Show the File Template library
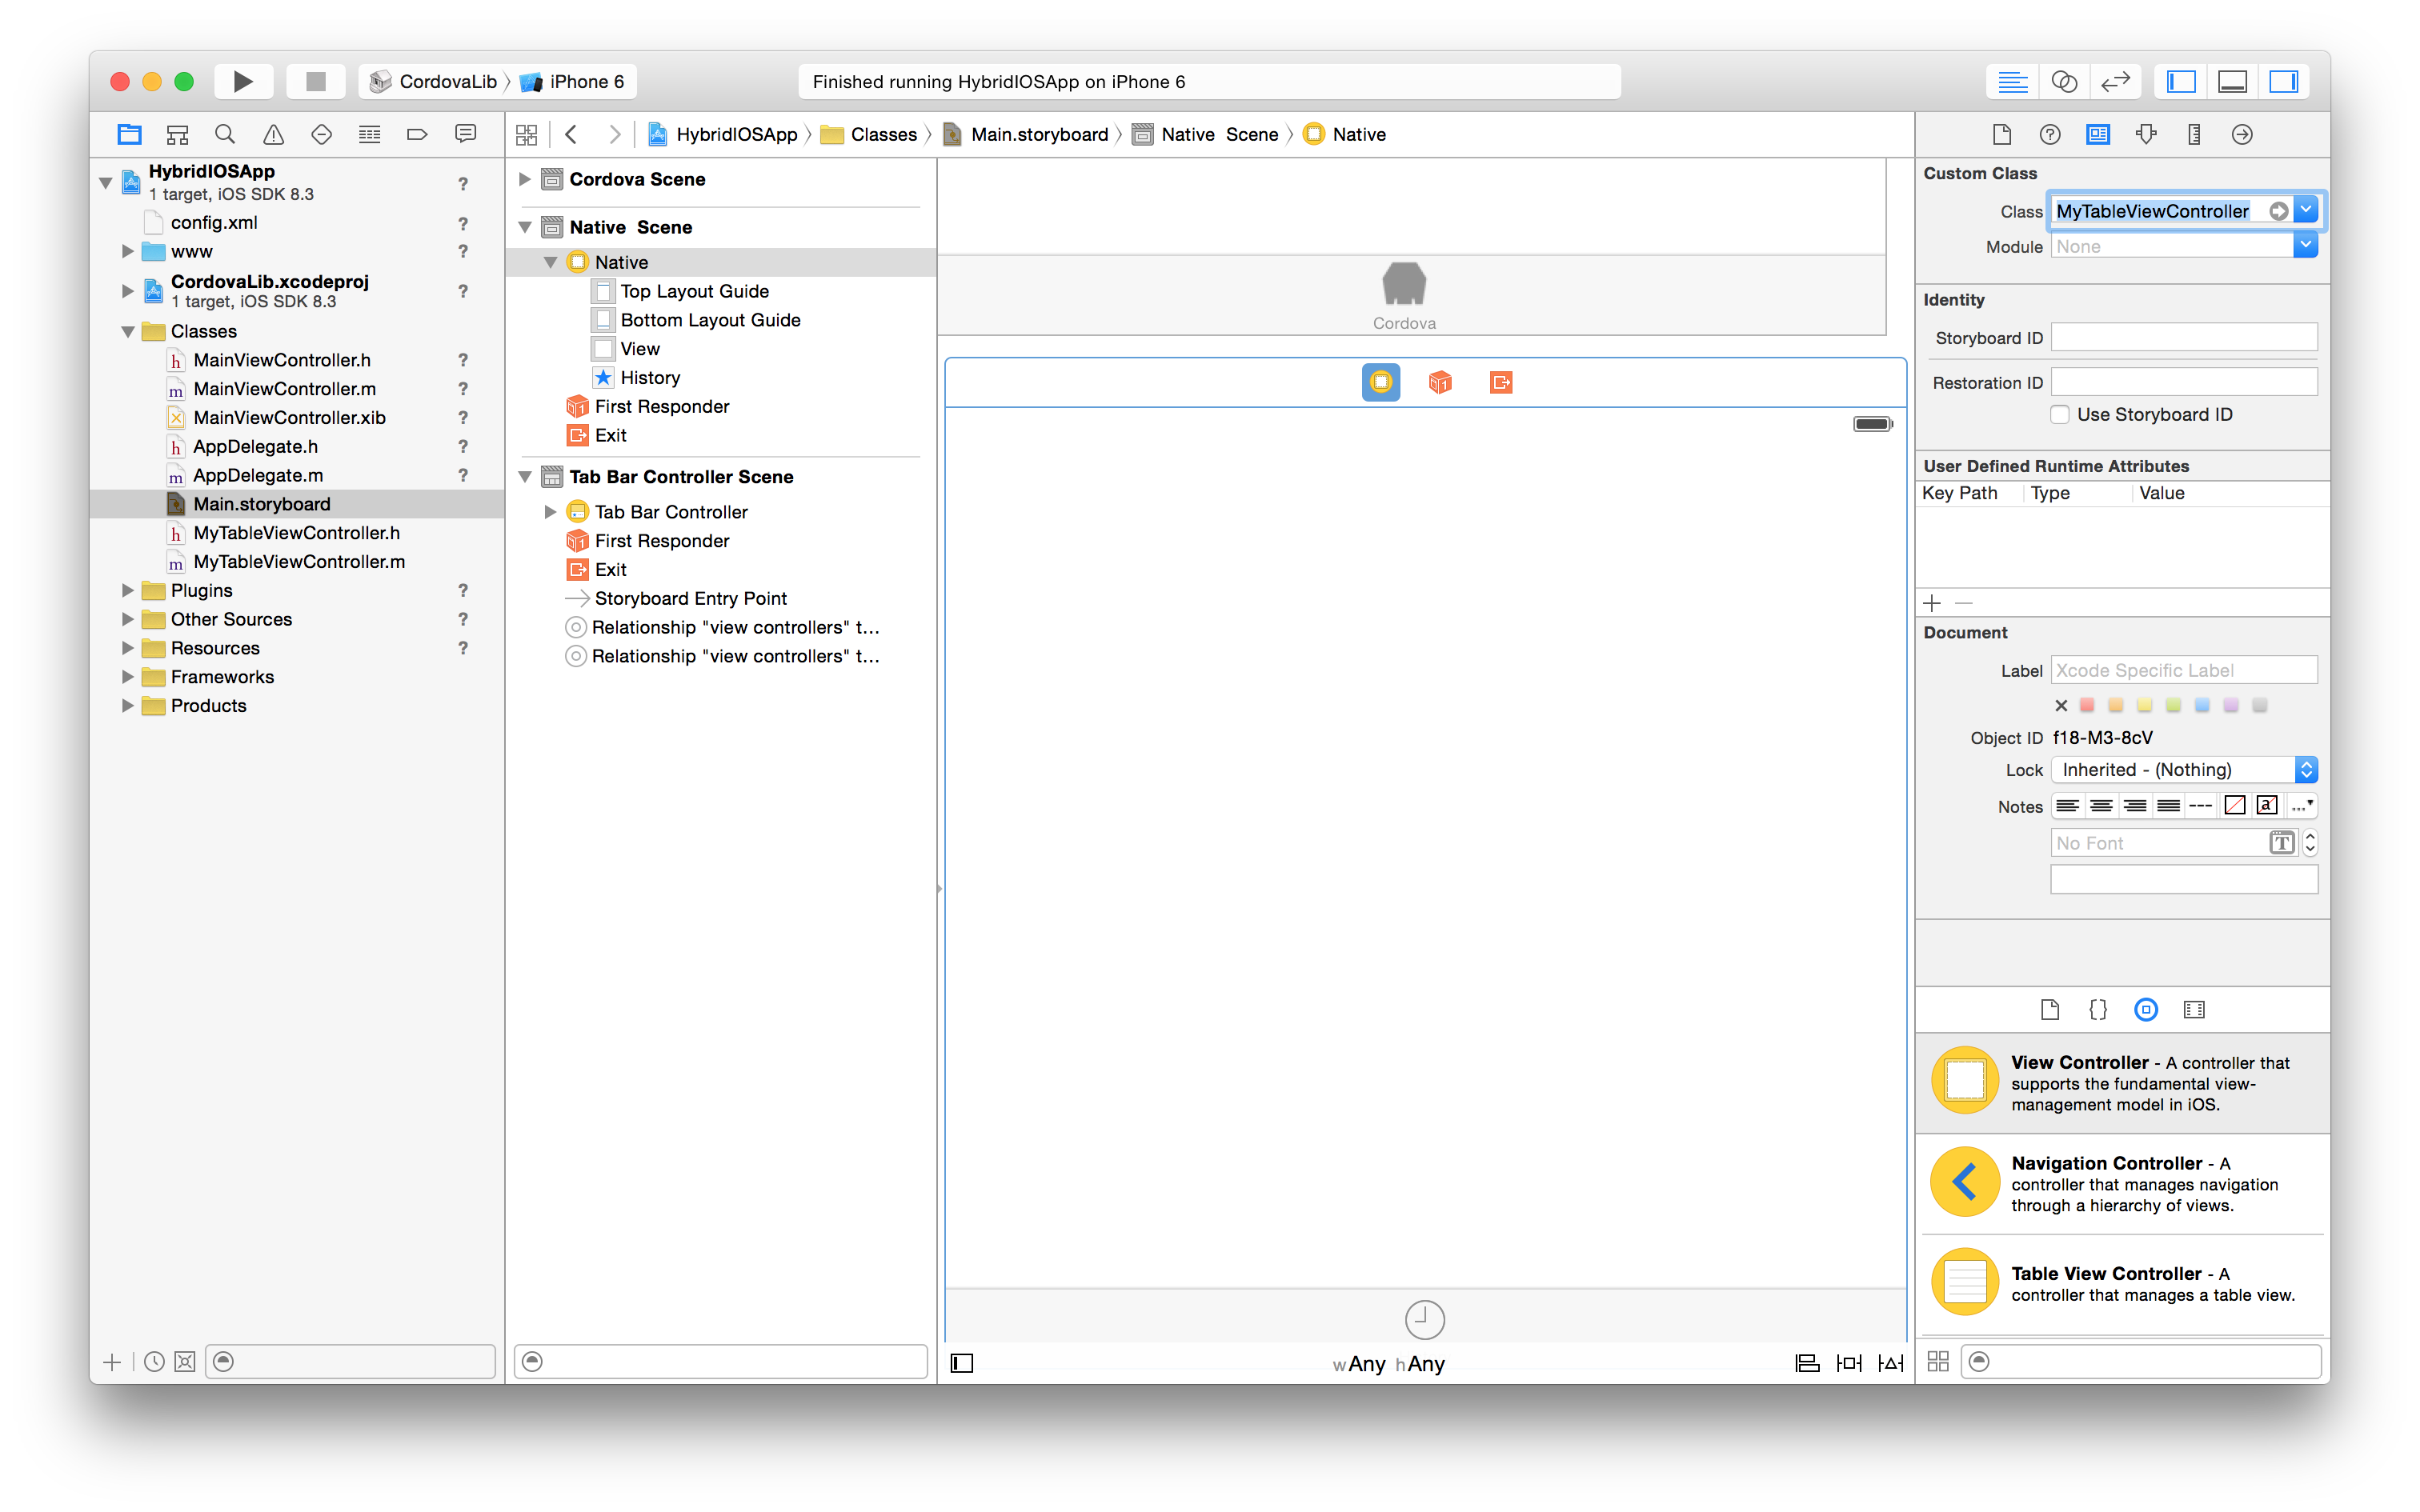This screenshot has height=1512, width=2420. click(2050, 1010)
